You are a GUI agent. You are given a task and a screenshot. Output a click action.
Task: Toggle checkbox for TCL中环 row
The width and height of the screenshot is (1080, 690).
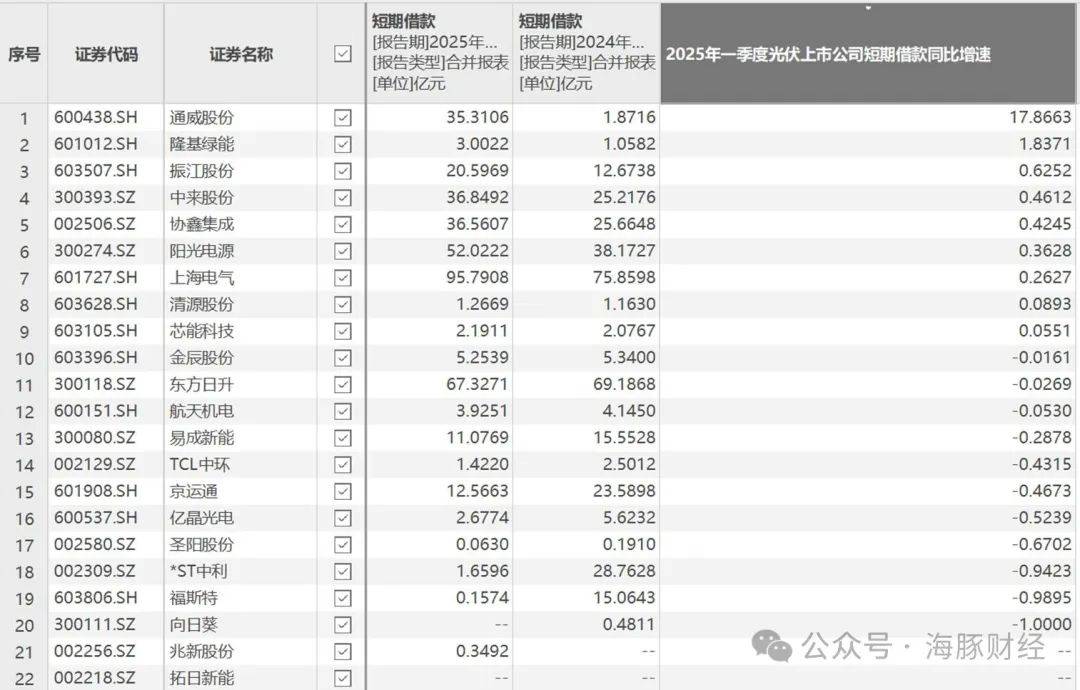(x=343, y=464)
